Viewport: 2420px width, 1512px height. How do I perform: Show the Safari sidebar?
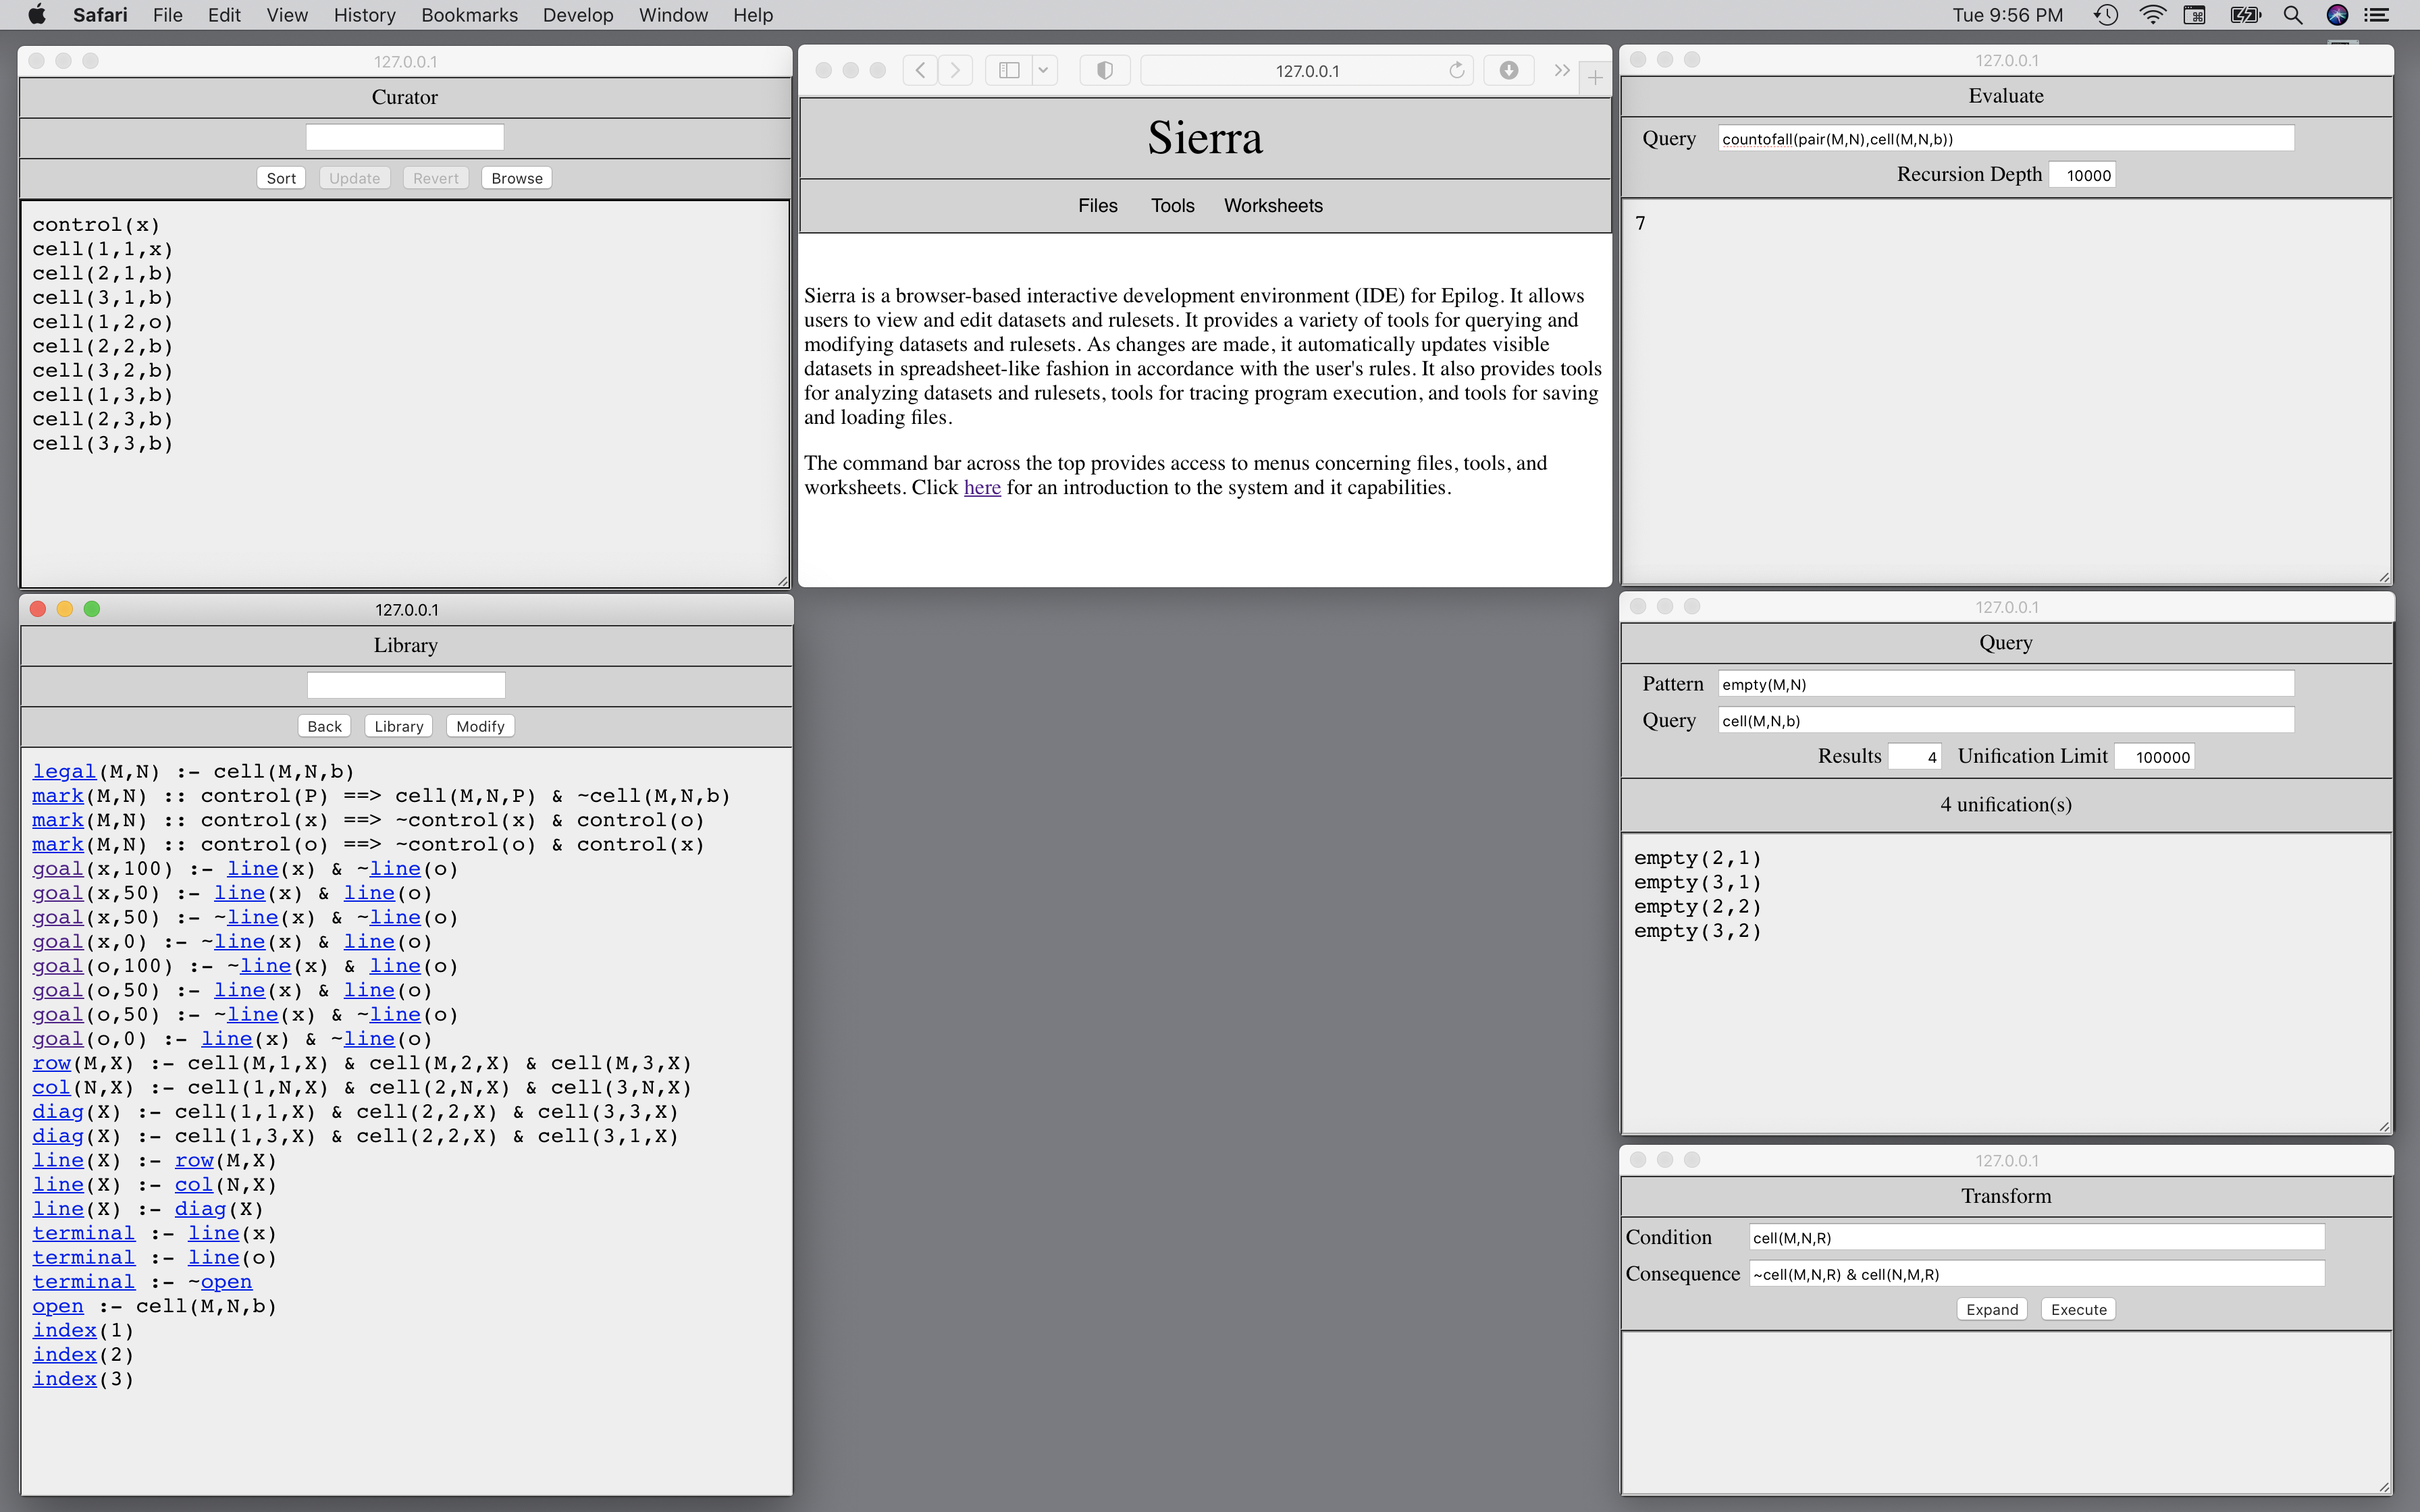[x=1009, y=70]
